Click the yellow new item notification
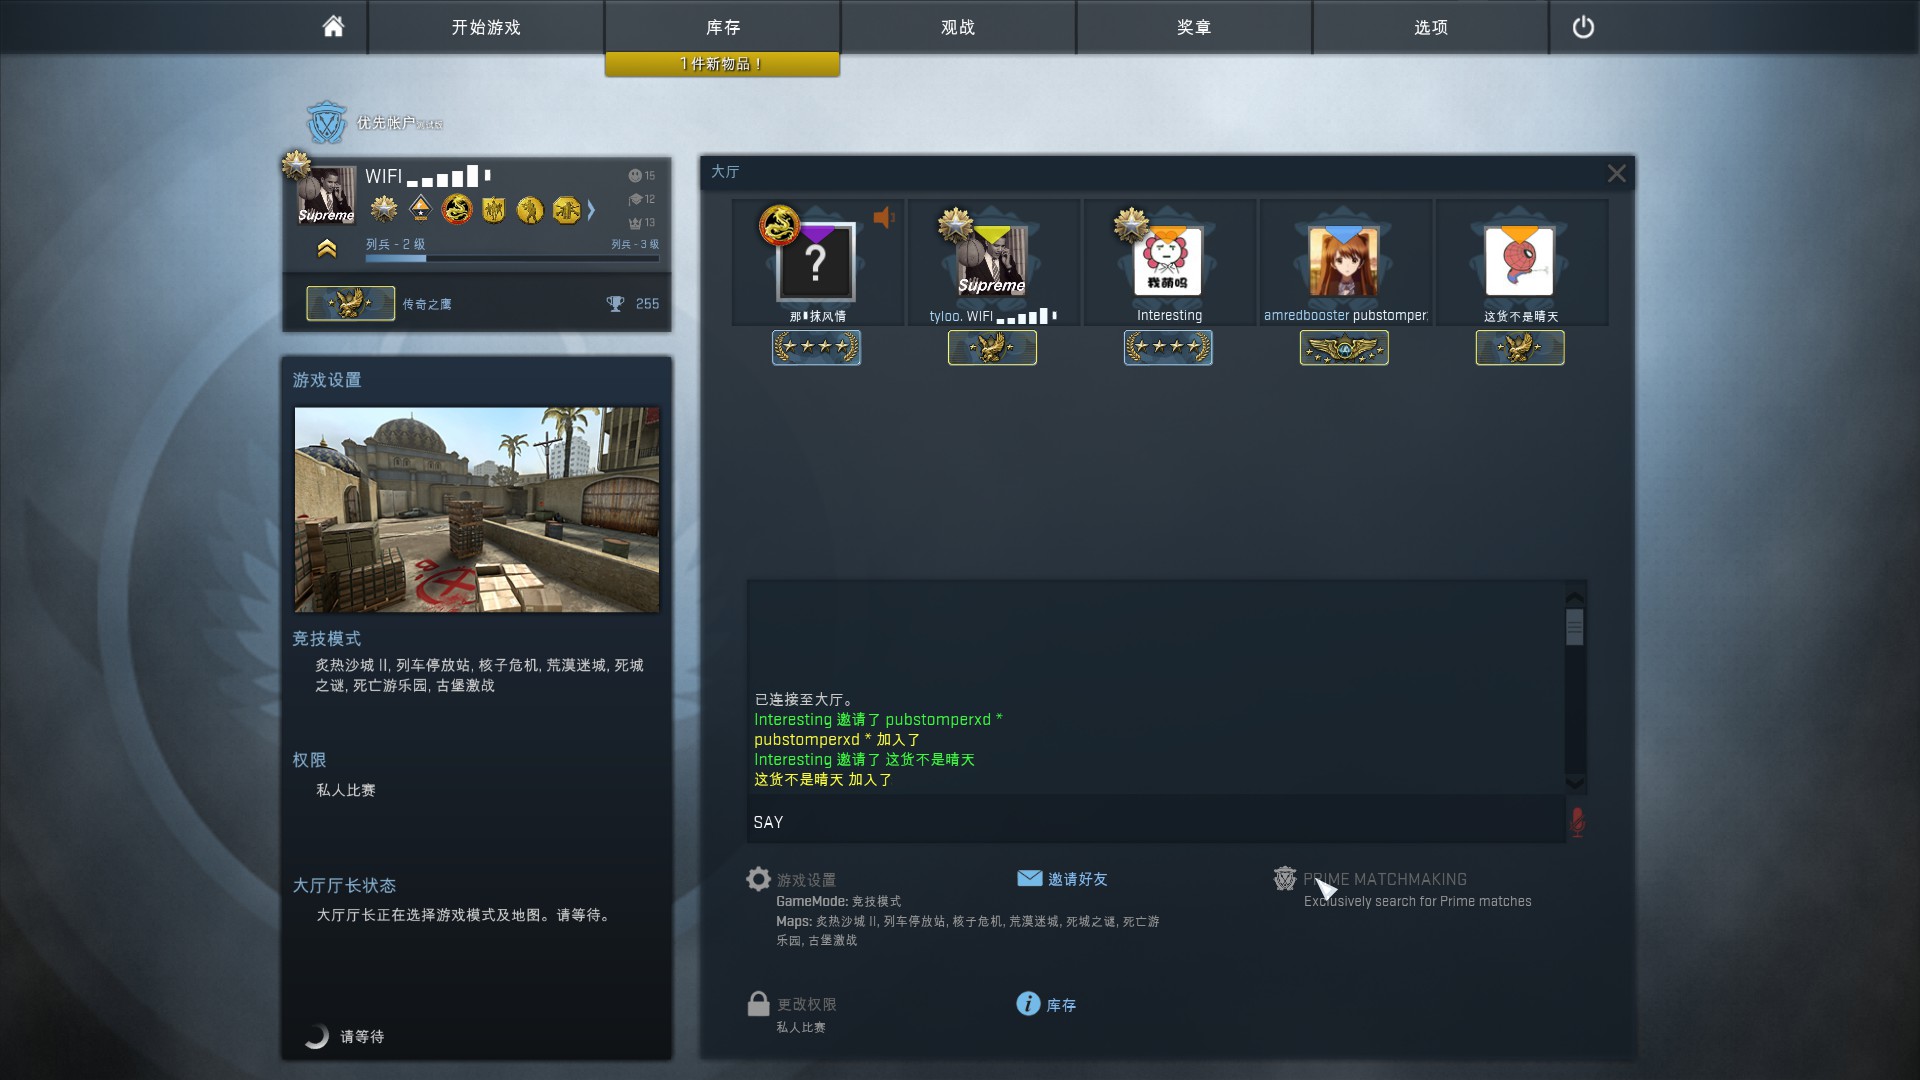This screenshot has width=1920, height=1080. coord(722,64)
